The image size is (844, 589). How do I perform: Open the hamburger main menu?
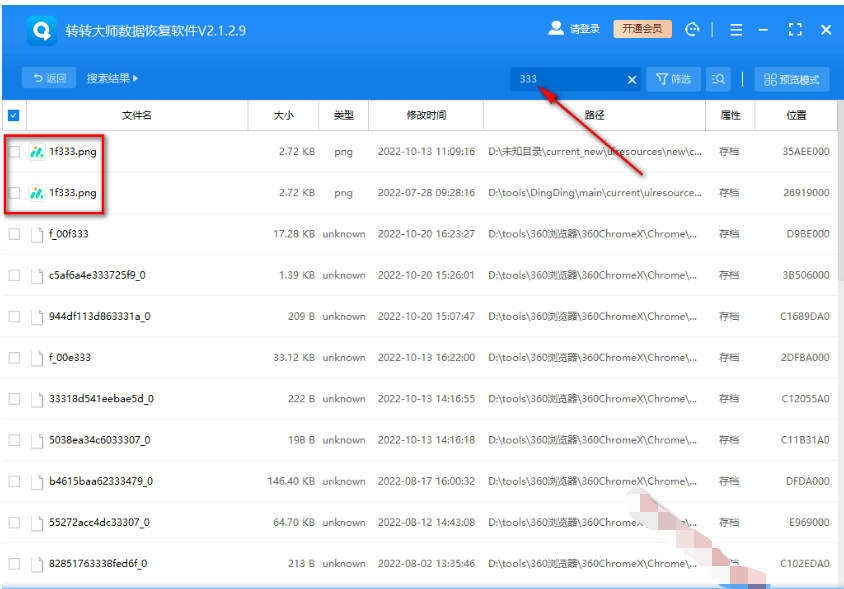pyautogui.click(x=736, y=30)
